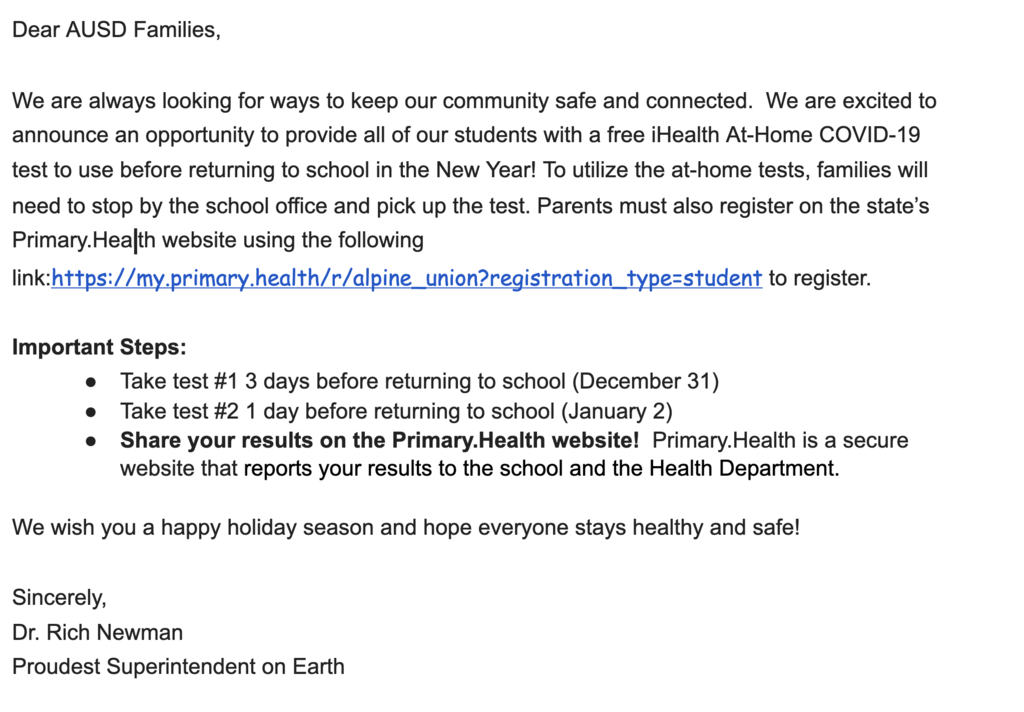Click the bullet before "Take test #1"
This screenshot has width=1024, height=712.
(x=92, y=382)
